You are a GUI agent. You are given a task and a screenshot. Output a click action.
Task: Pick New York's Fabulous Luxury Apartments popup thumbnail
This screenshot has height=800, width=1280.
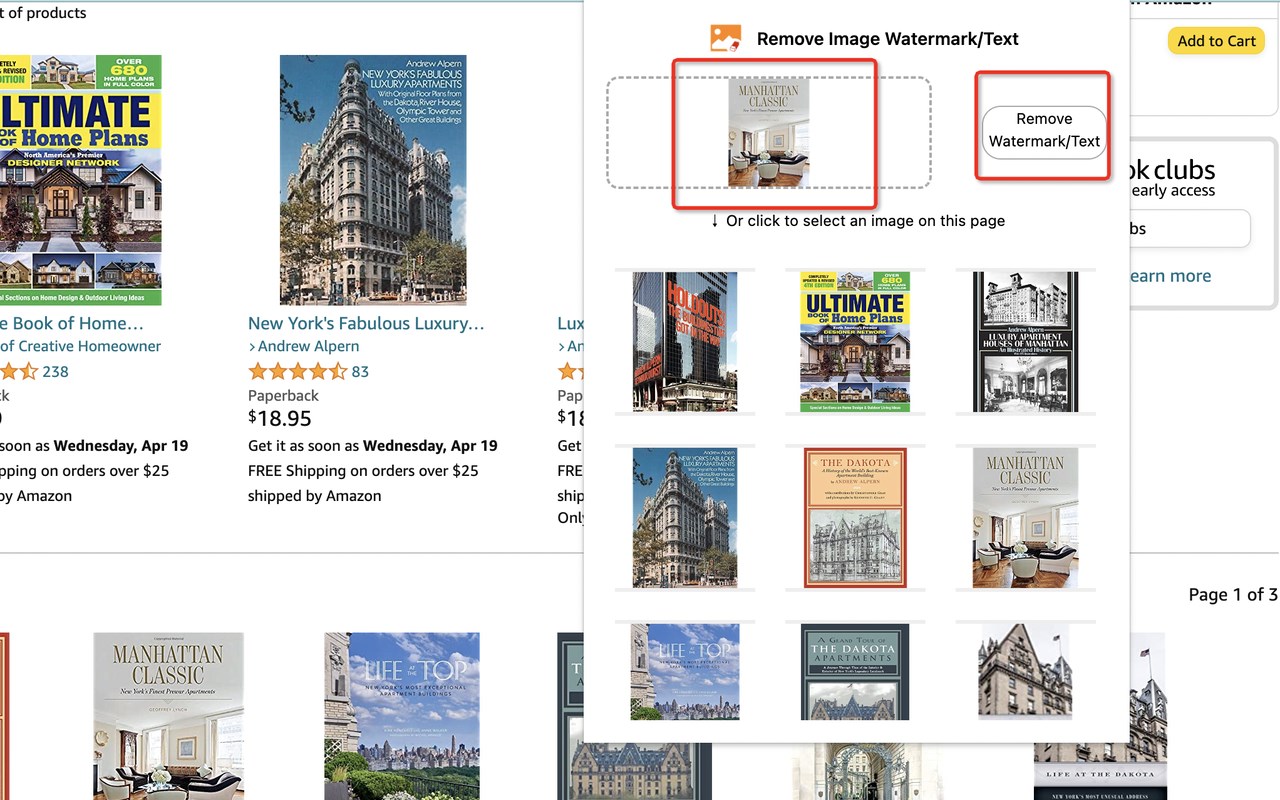pos(685,518)
